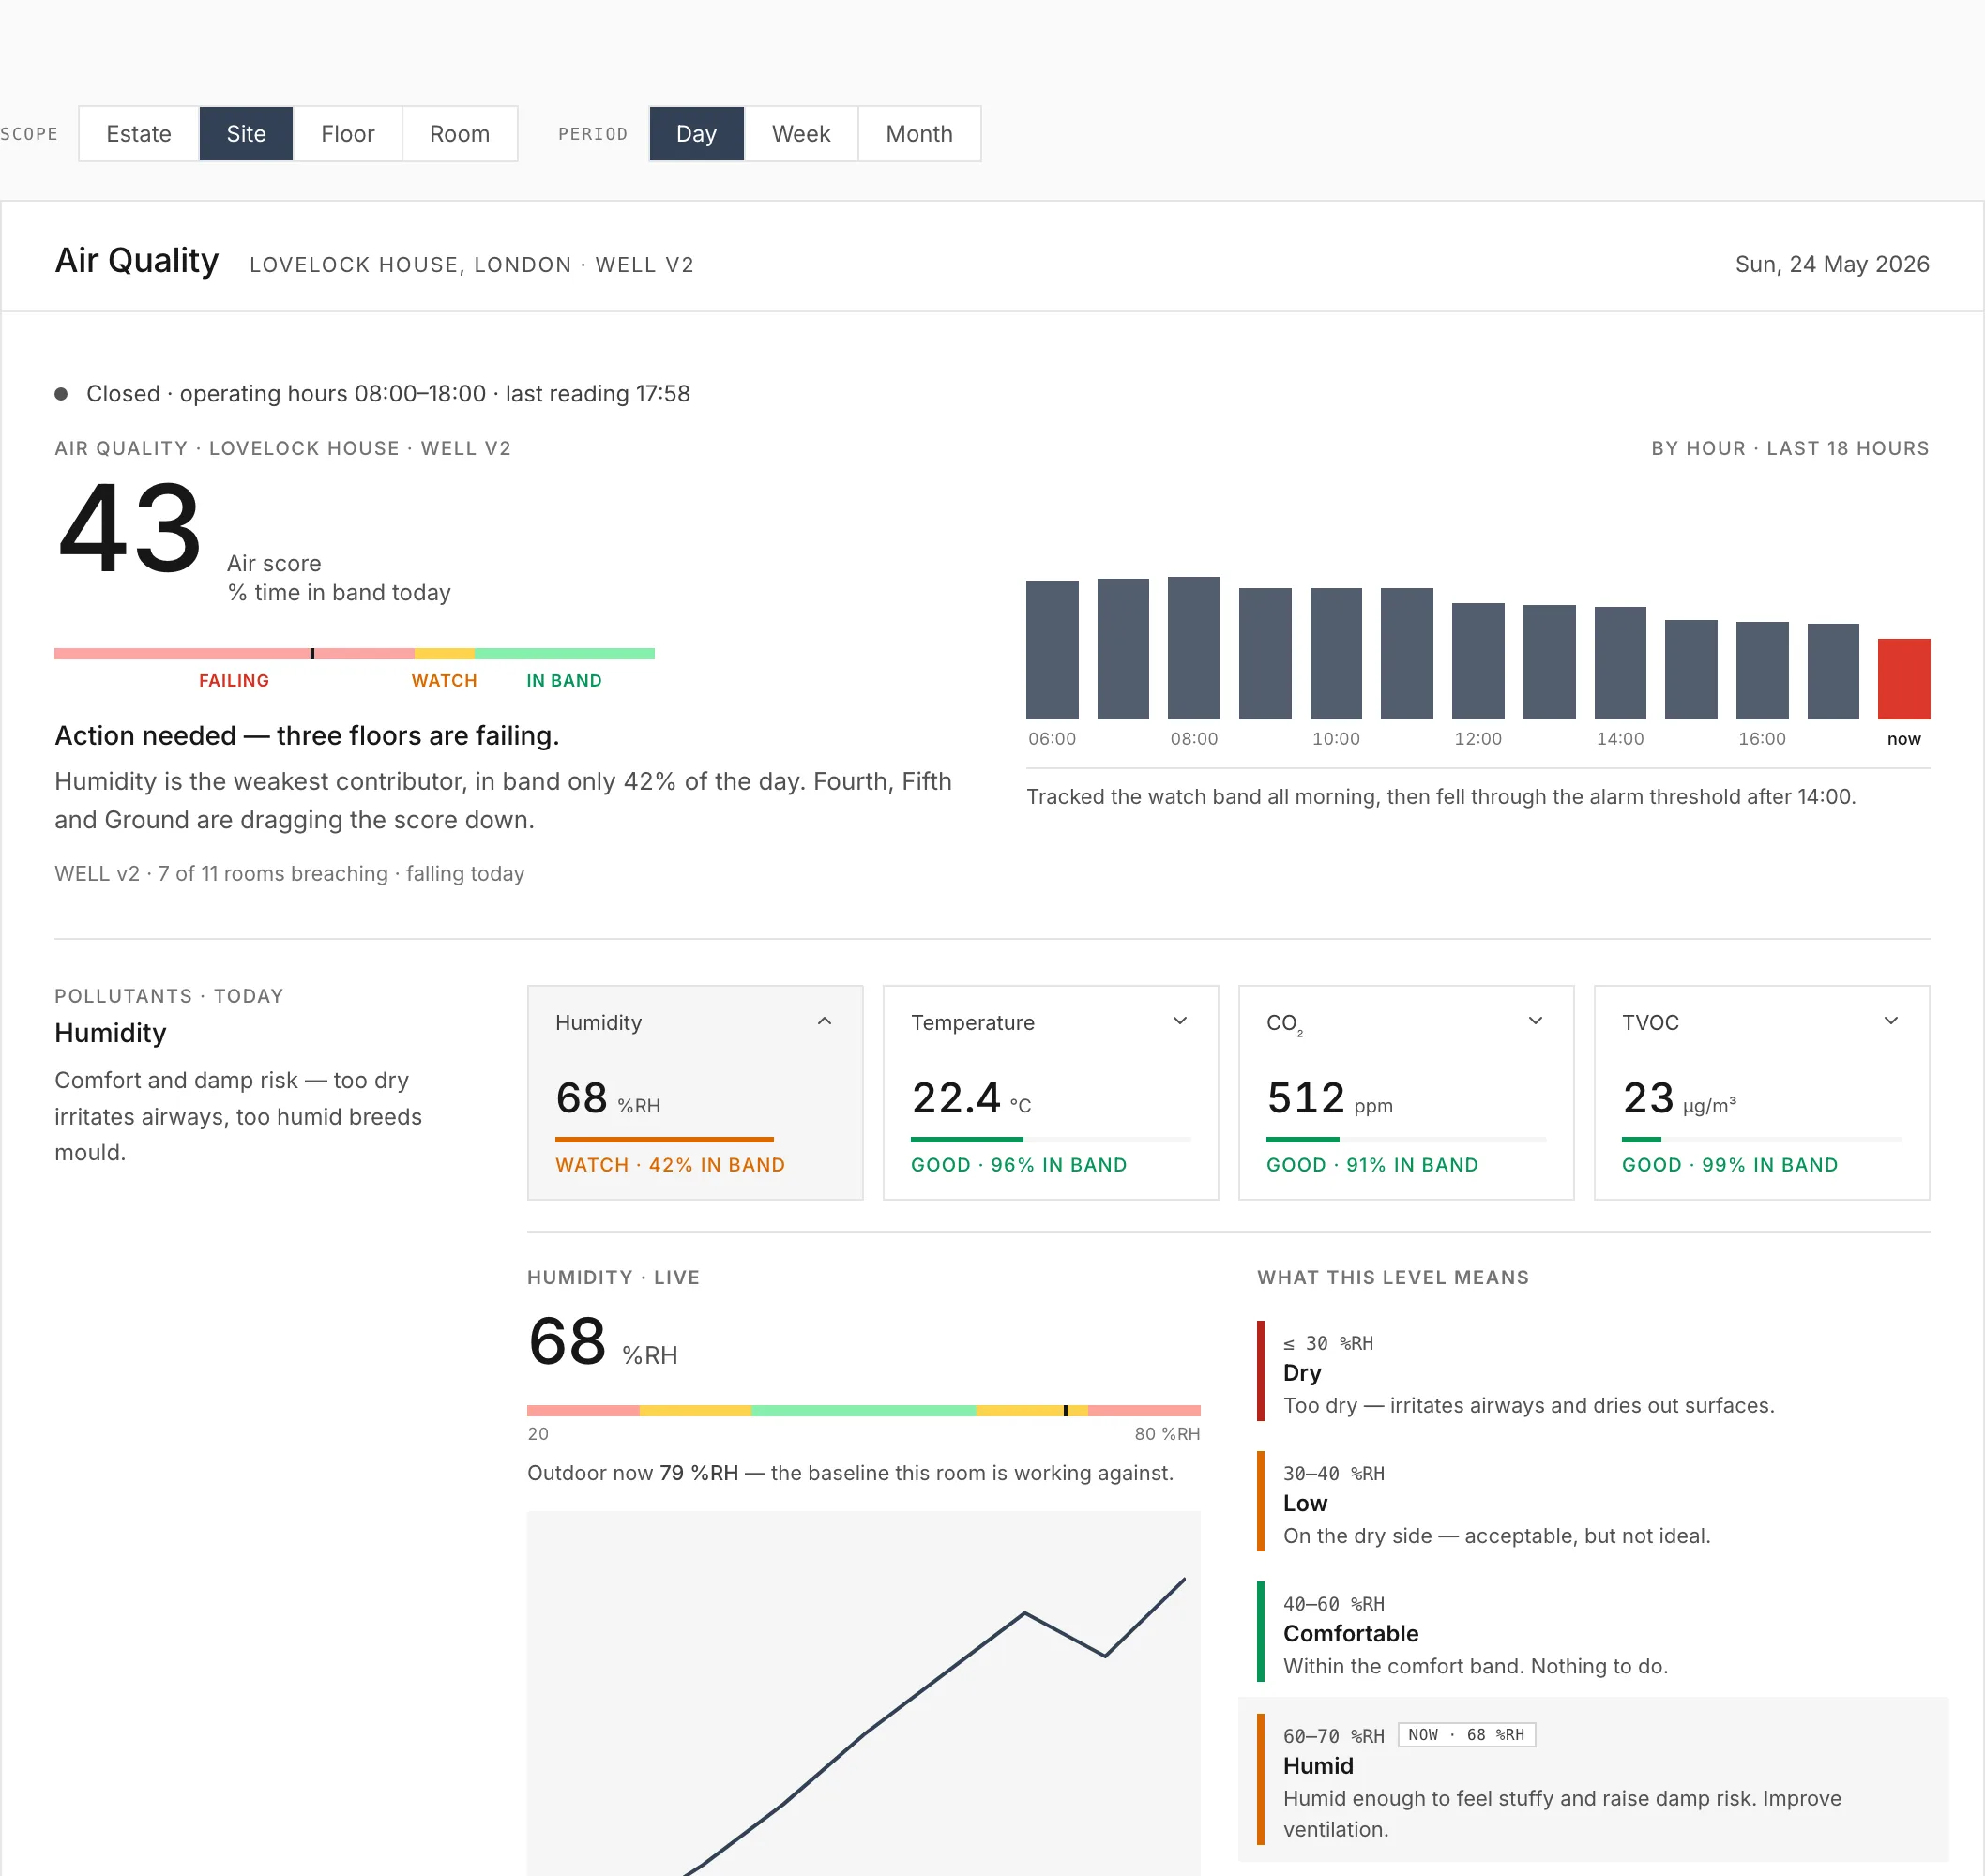The width and height of the screenshot is (1985, 1876).
Task: Click the date Sun, 24 May 2026
Action: pyautogui.click(x=1832, y=264)
